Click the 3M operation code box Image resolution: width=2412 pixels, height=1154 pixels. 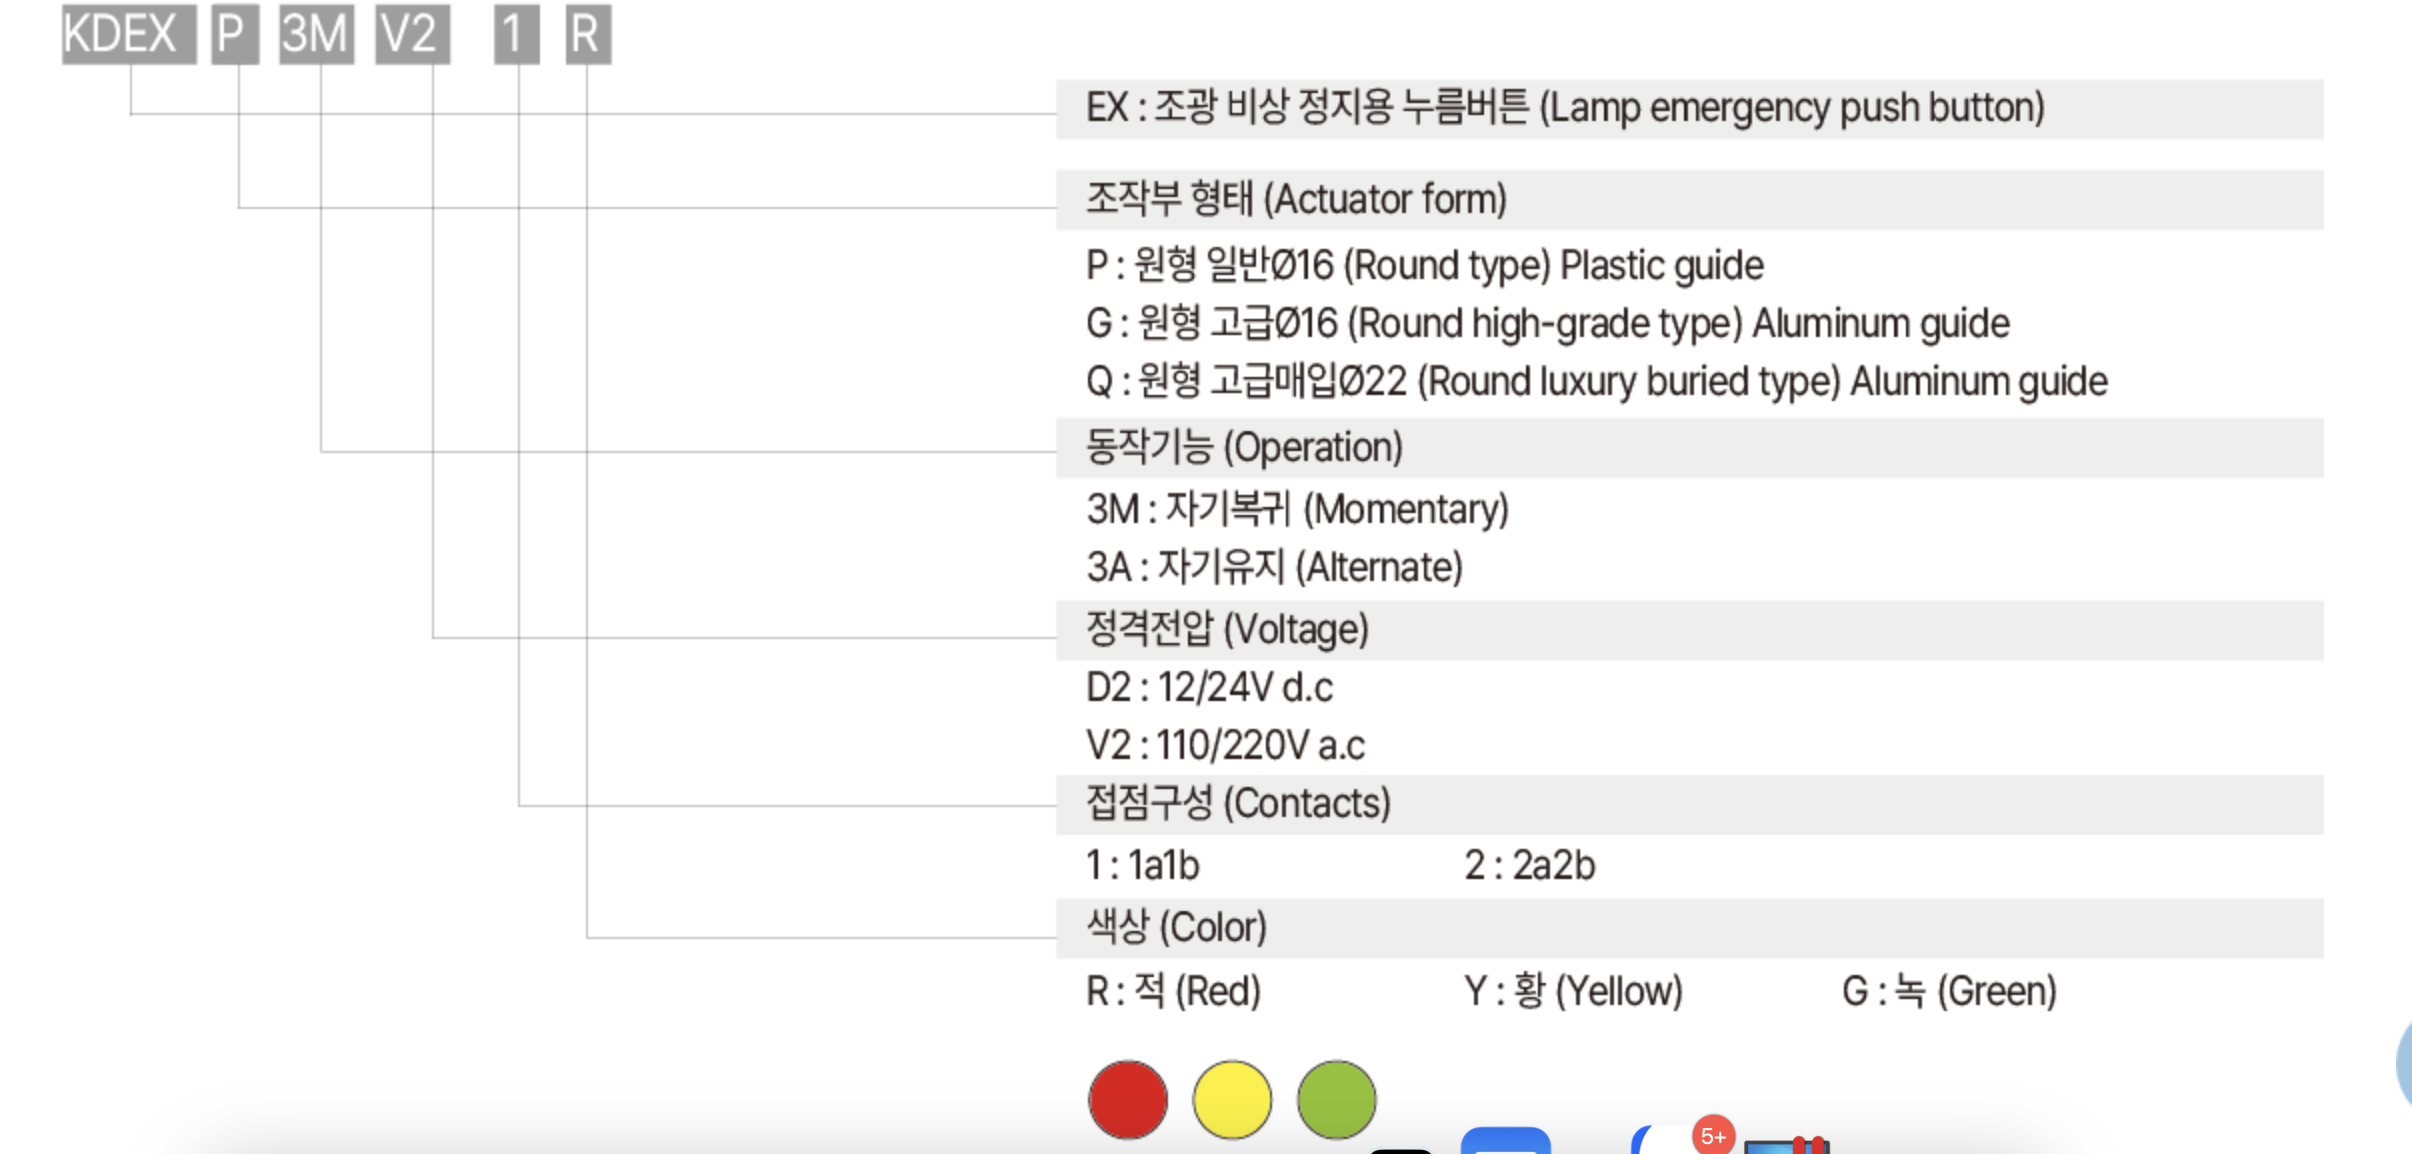pos(316,34)
